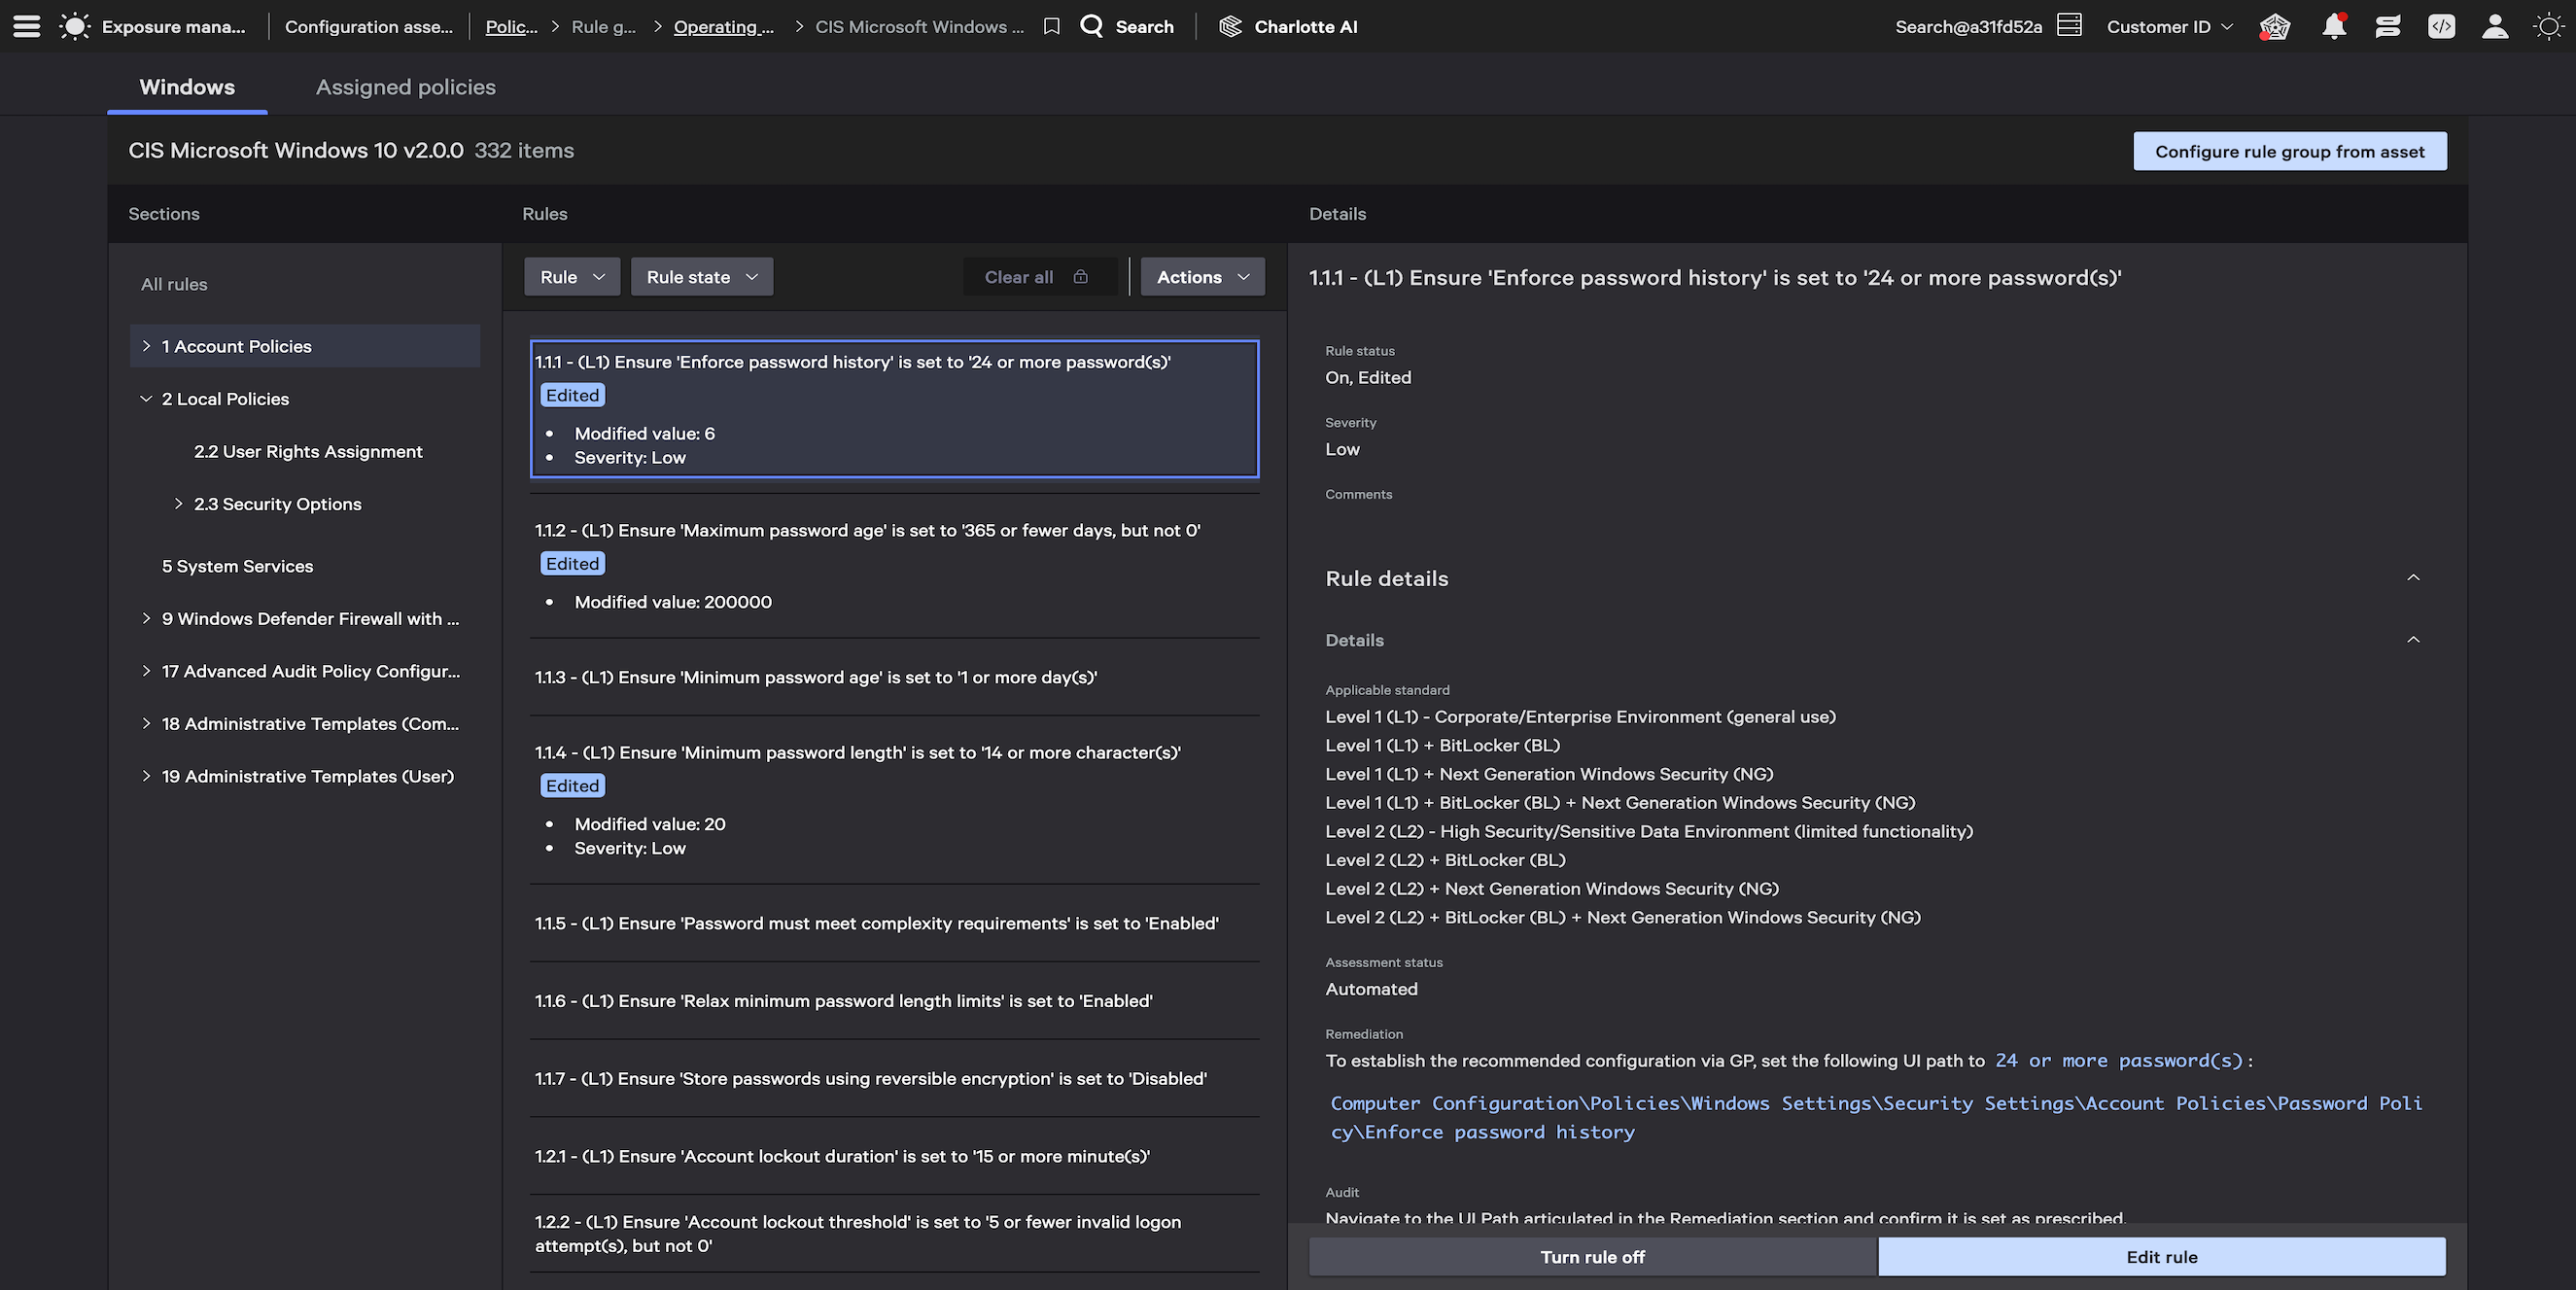This screenshot has width=2576, height=1290.
Task: Open Configuration assessment header item
Action: click(x=368, y=27)
